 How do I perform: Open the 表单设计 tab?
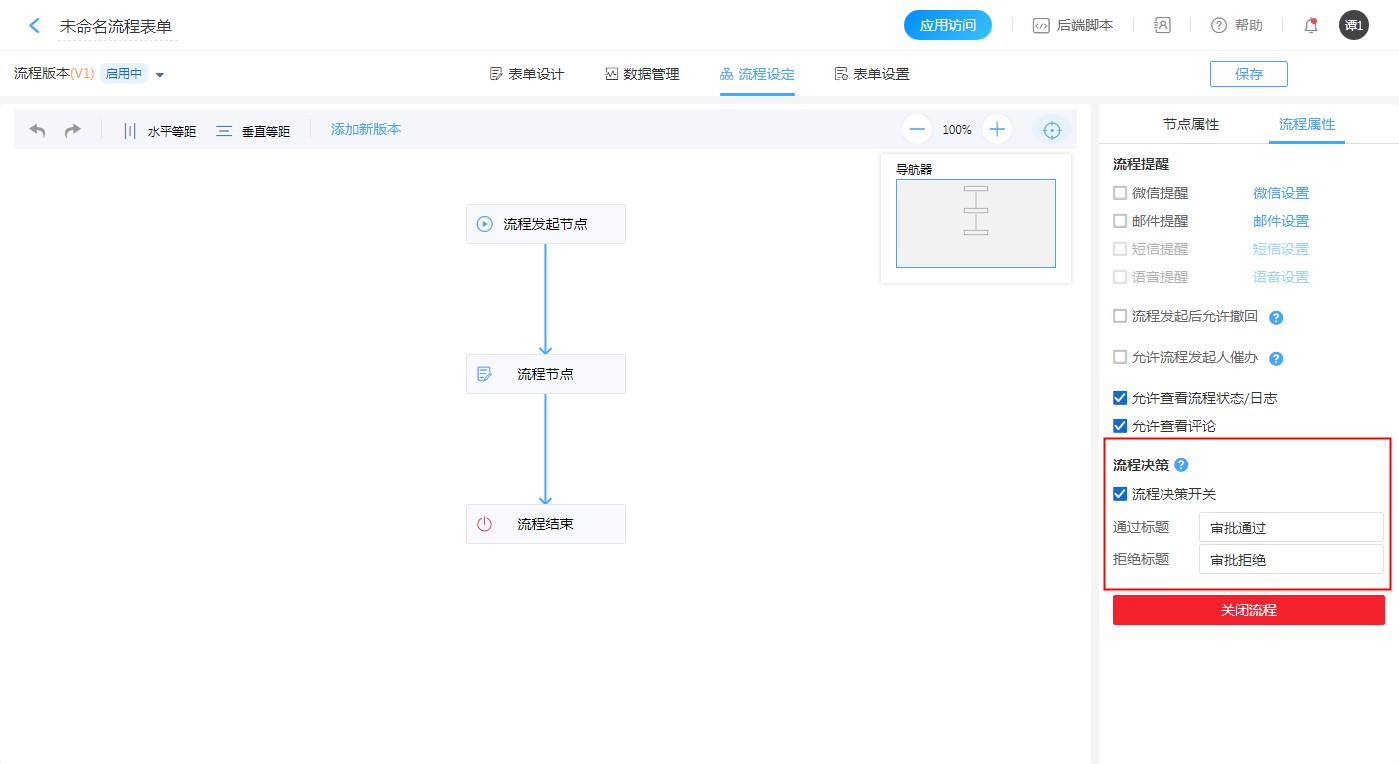(x=527, y=74)
